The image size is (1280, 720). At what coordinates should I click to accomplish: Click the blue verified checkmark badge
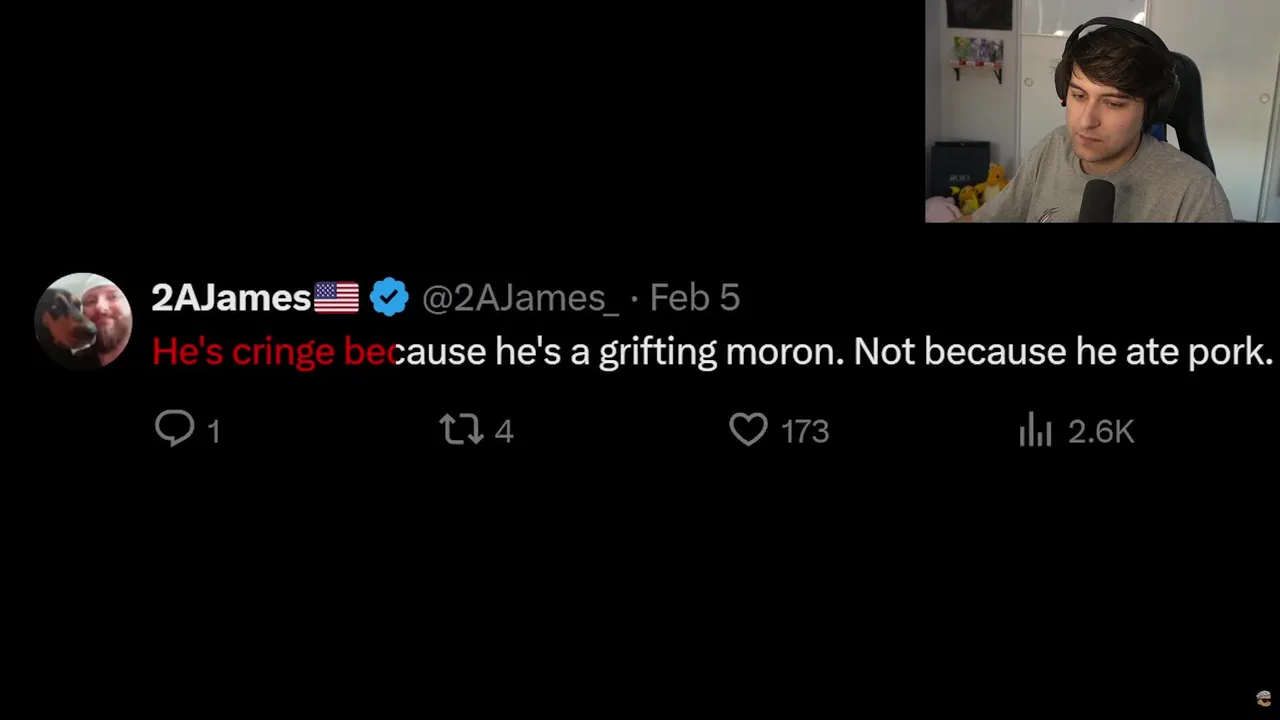[x=389, y=297]
